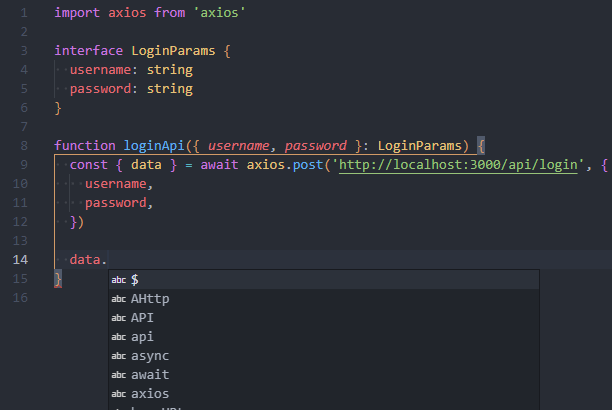Click 'password,' on line 11
The image size is (612, 410).
tap(119, 203)
